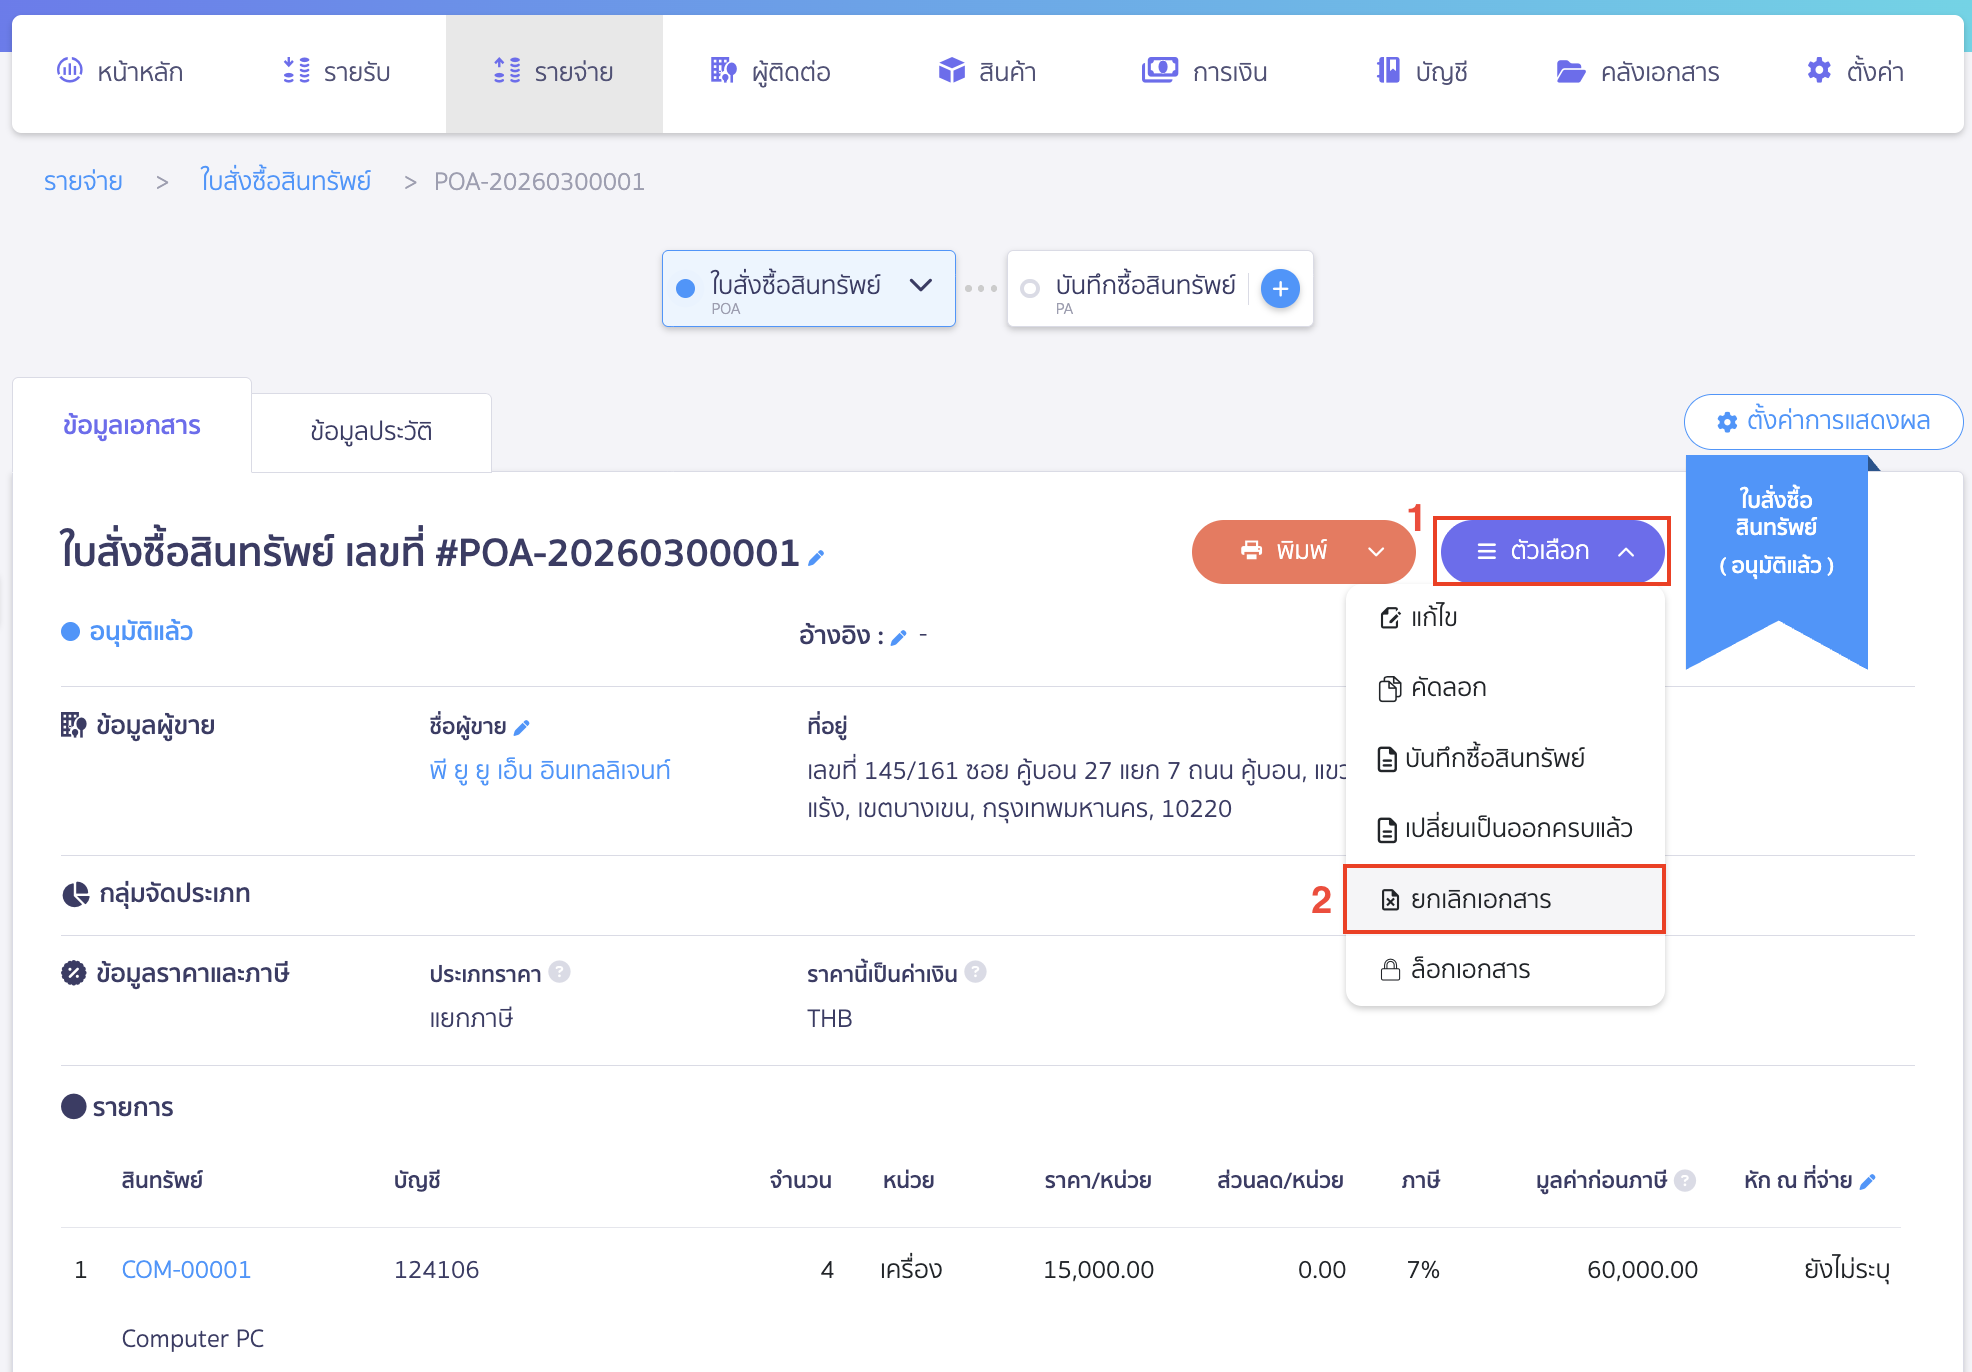The height and width of the screenshot is (1372, 1972).
Task: Choose ยกเลิกเอกสาร from the options menu
Action: [1480, 899]
